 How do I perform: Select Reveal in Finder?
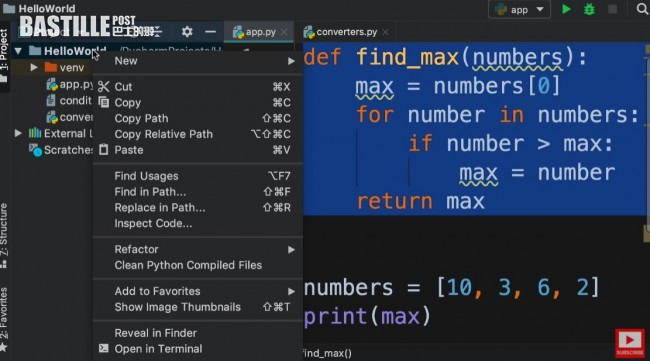(x=198, y=333)
